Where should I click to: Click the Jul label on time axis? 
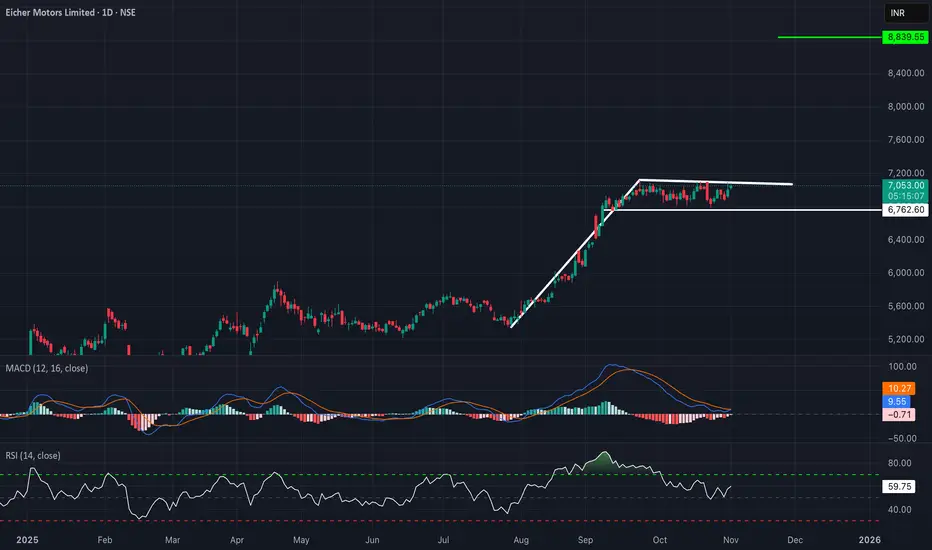[443, 540]
